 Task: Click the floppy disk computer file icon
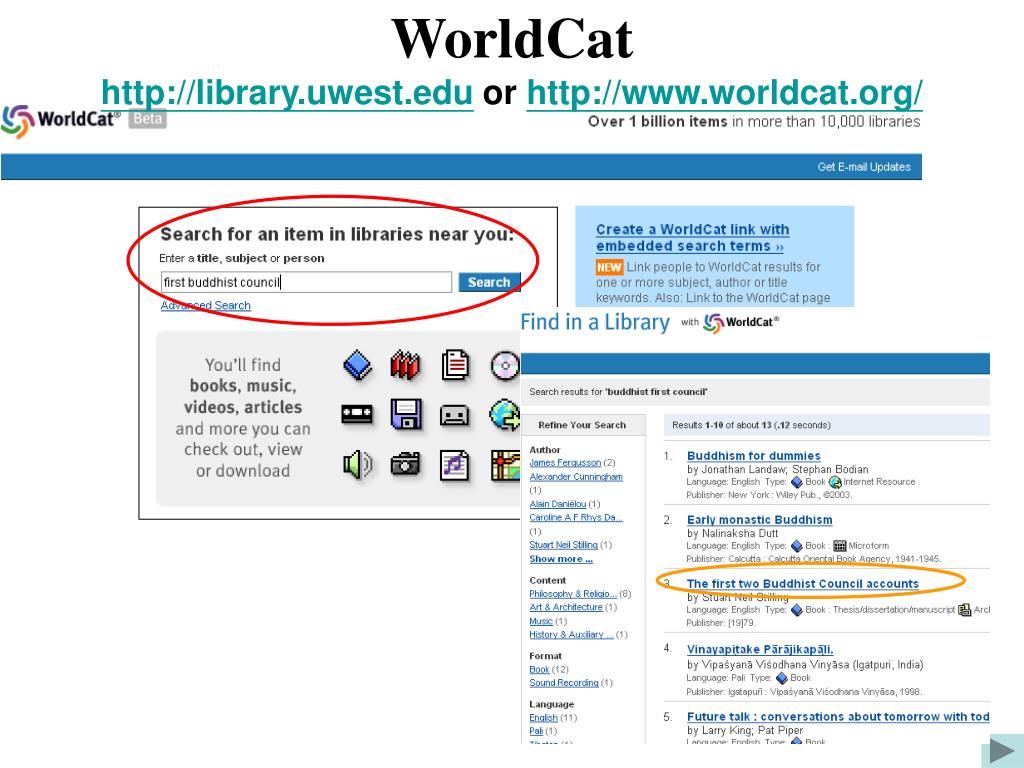[406, 414]
